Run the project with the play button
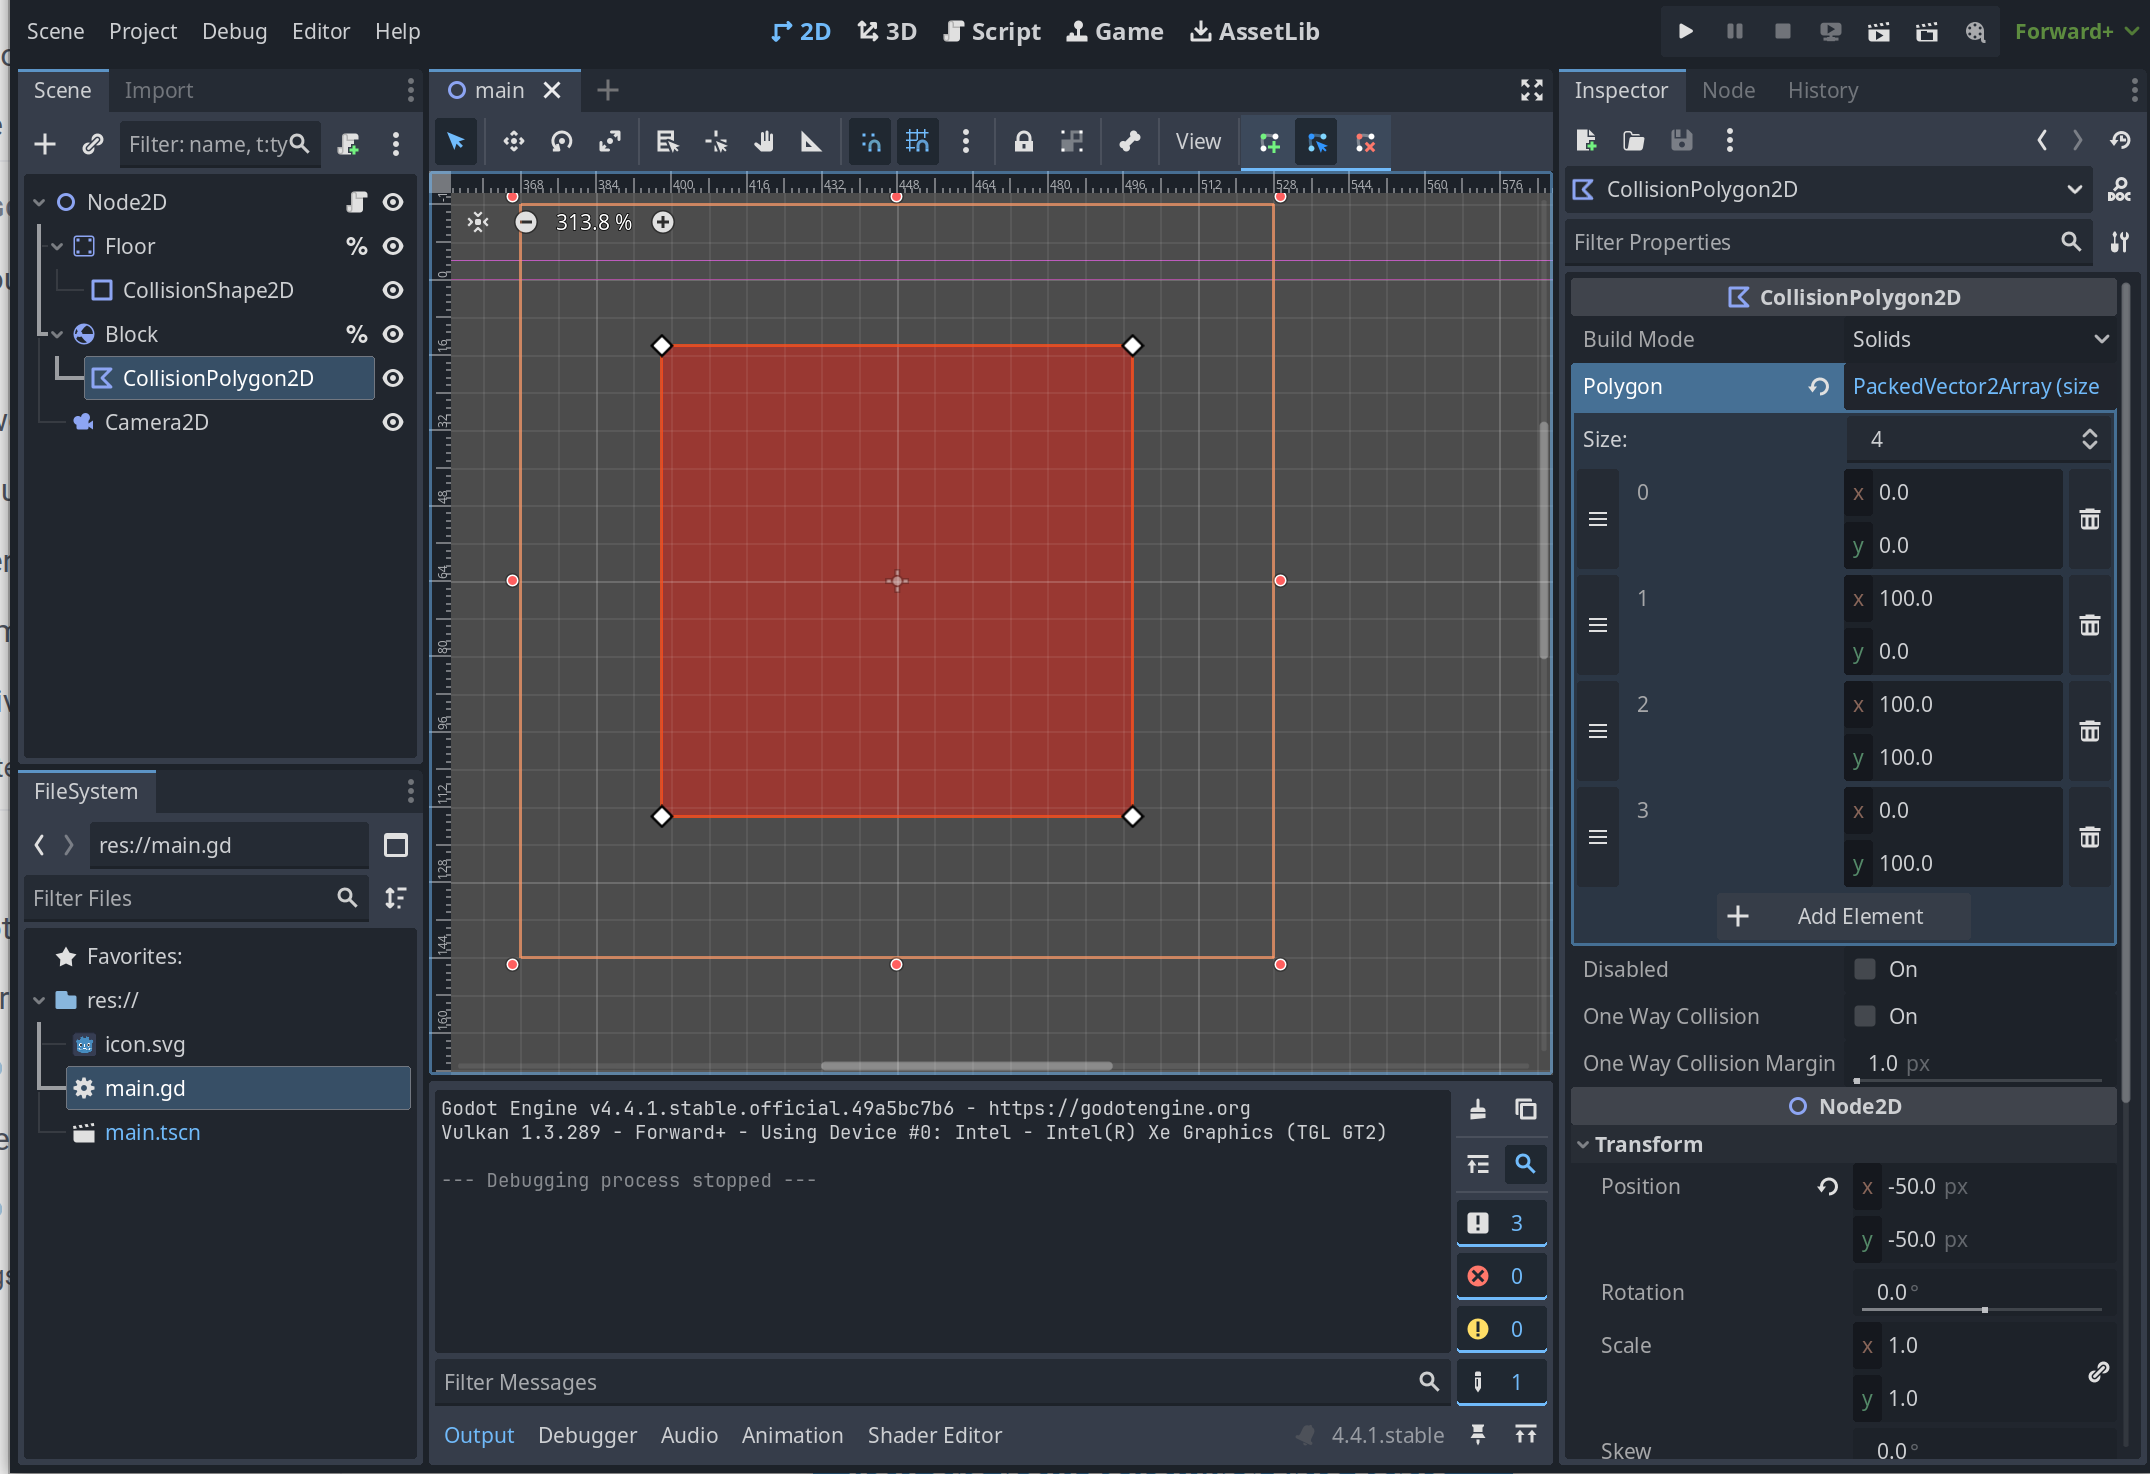Image resolution: width=2150 pixels, height=1474 pixels. coord(1685,31)
